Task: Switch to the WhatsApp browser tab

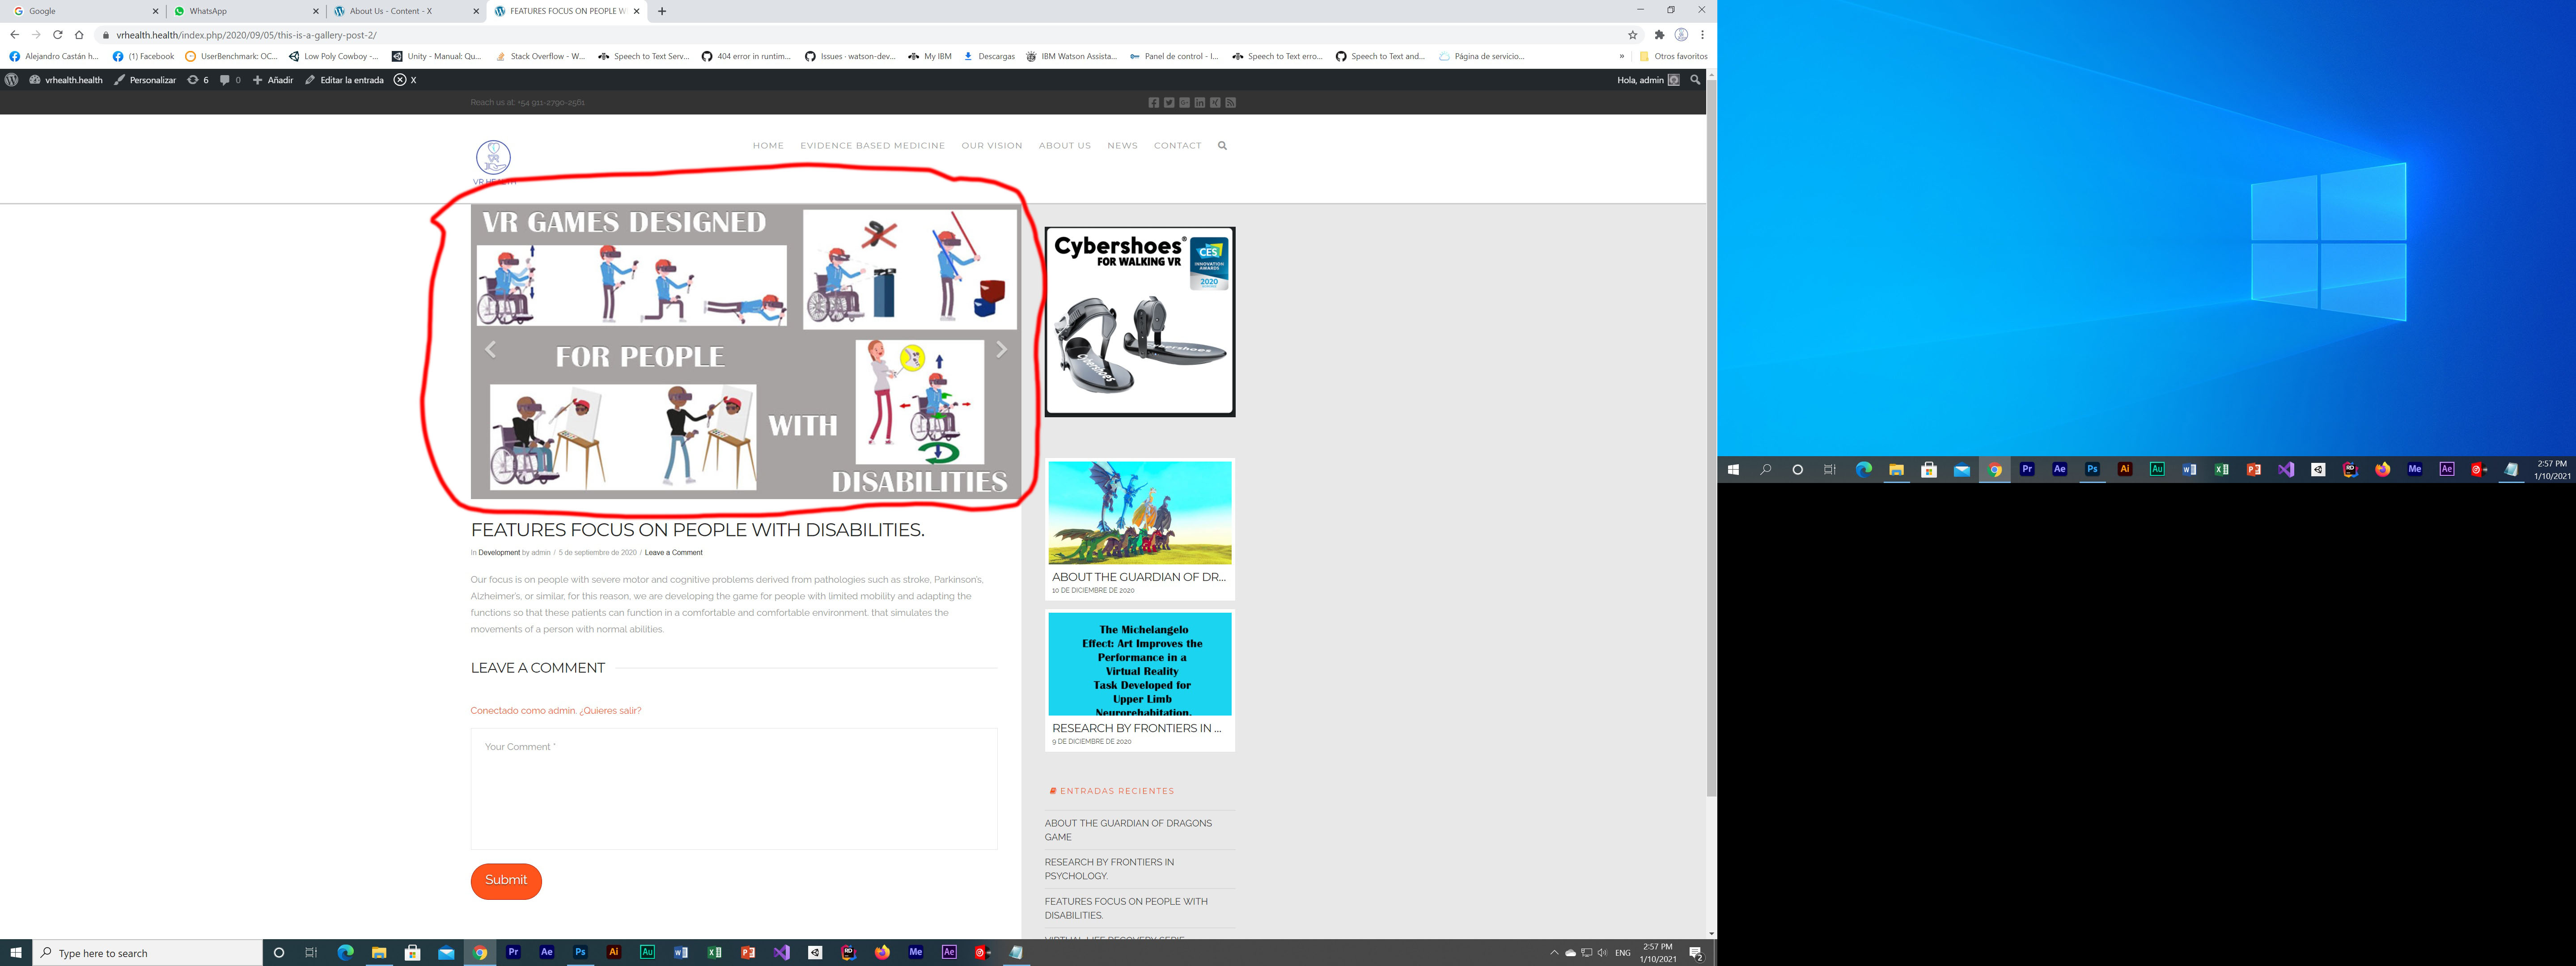Action: coord(245,11)
